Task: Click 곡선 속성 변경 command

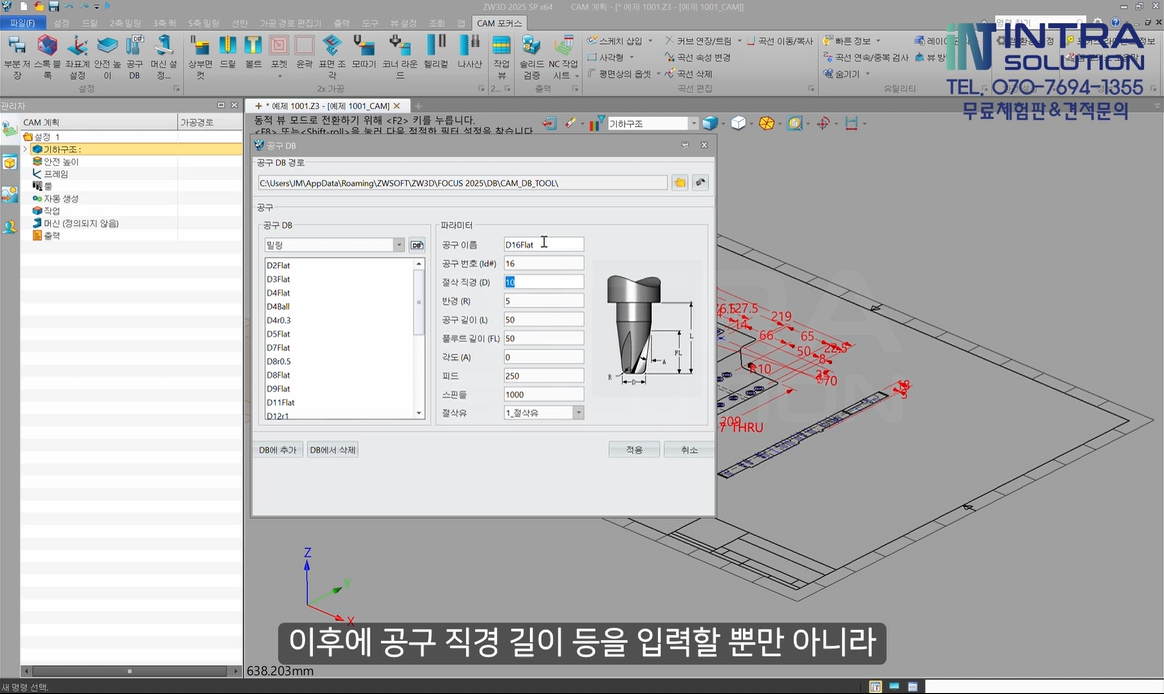Action: [697, 57]
